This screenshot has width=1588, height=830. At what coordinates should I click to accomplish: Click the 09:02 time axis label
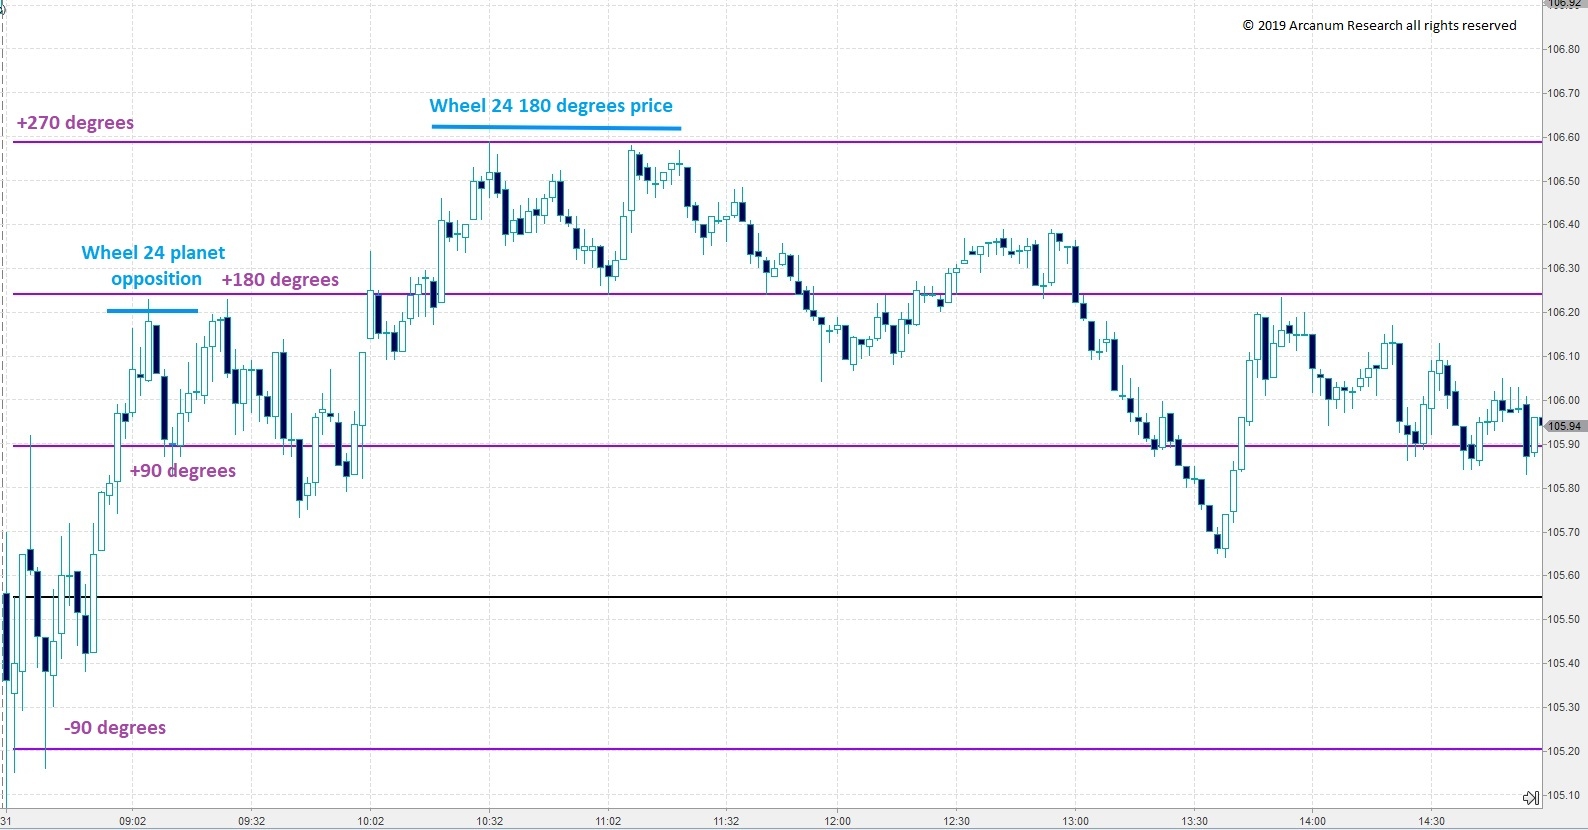tap(133, 821)
